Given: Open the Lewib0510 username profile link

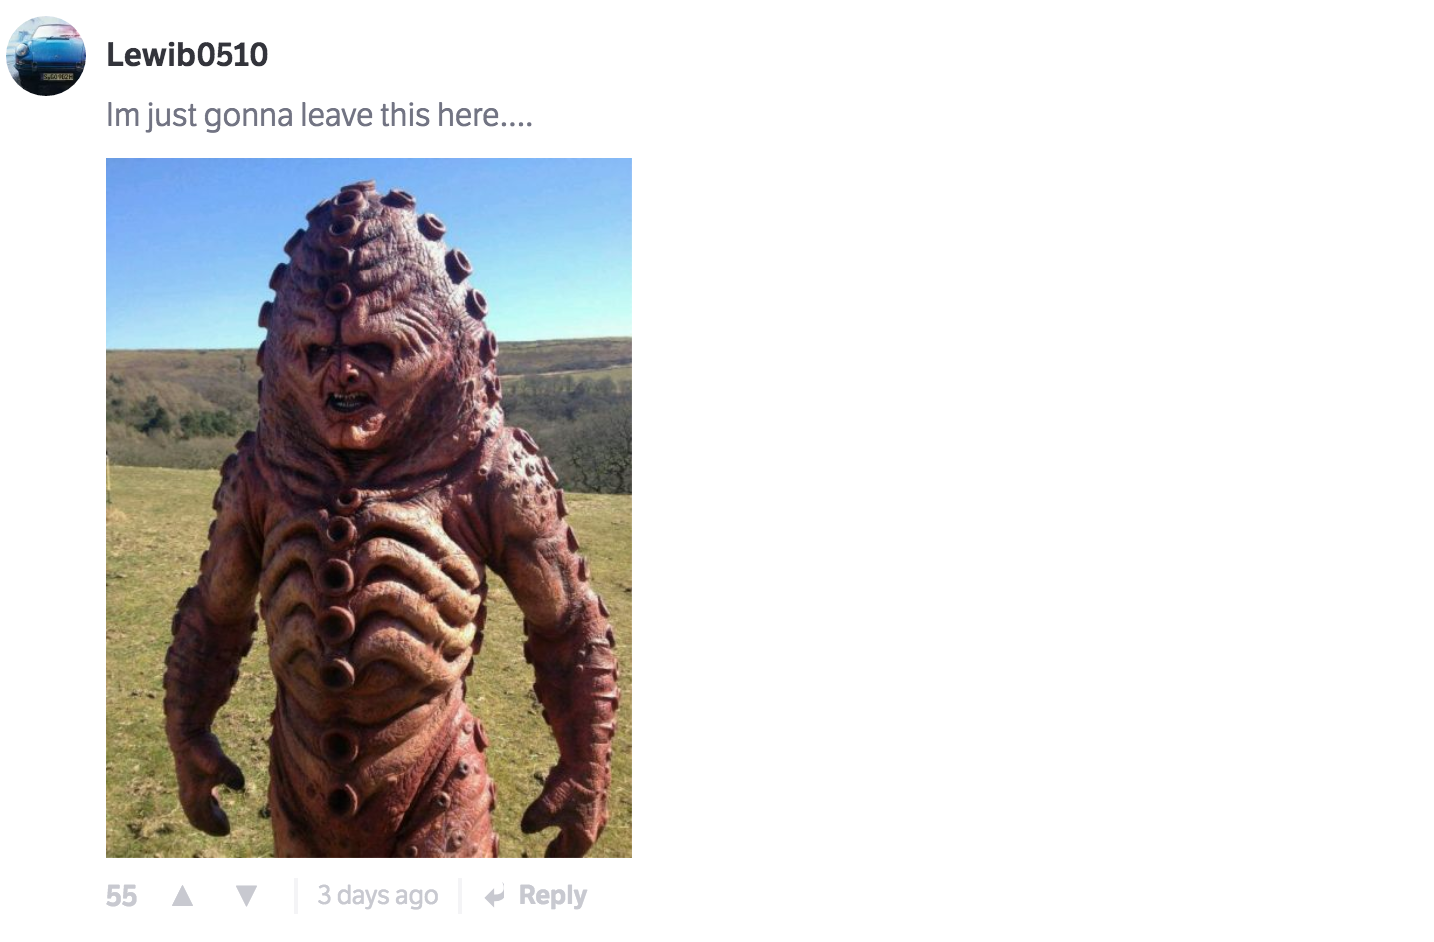Looking at the screenshot, I should pyautogui.click(x=187, y=54).
